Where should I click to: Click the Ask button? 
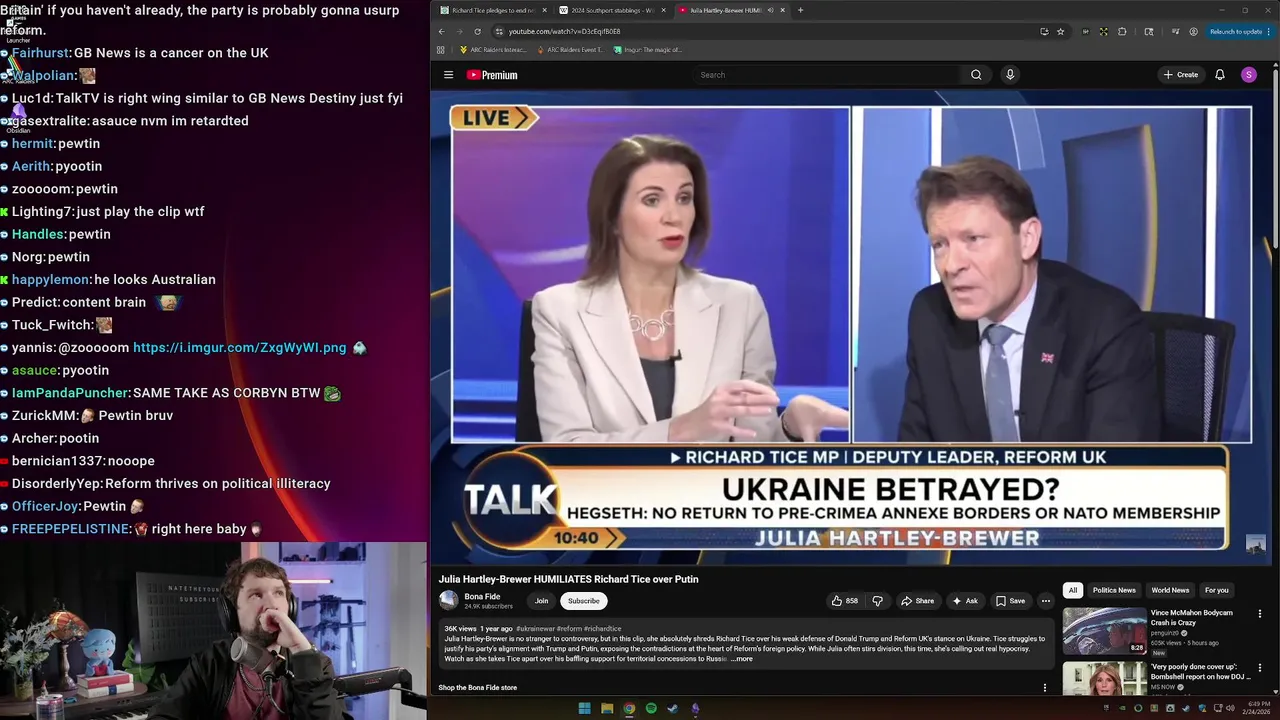pos(965,601)
